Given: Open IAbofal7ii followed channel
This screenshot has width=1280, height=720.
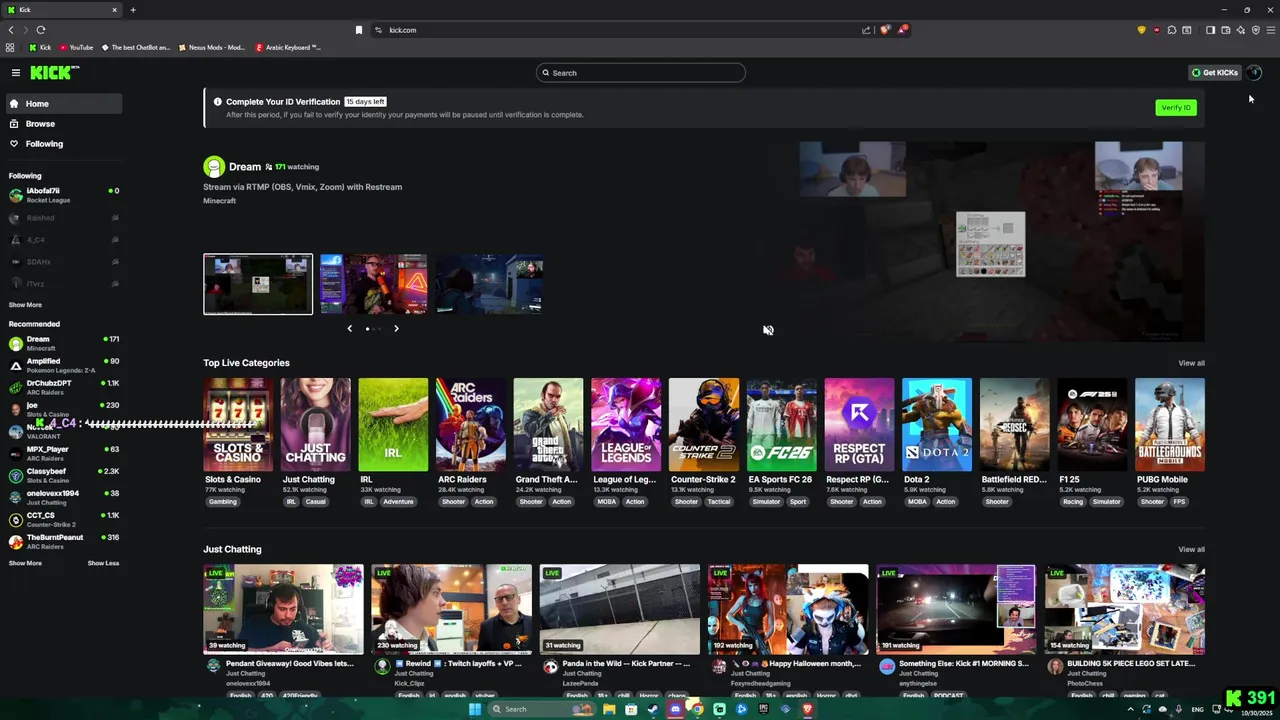Looking at the screenshot, I should tap(63, 195).
